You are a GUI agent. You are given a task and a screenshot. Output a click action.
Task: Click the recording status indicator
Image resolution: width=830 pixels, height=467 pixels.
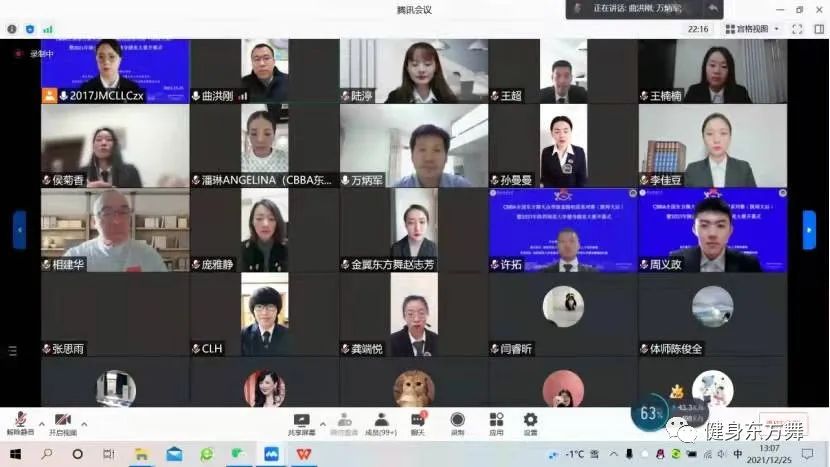point(34,53)
